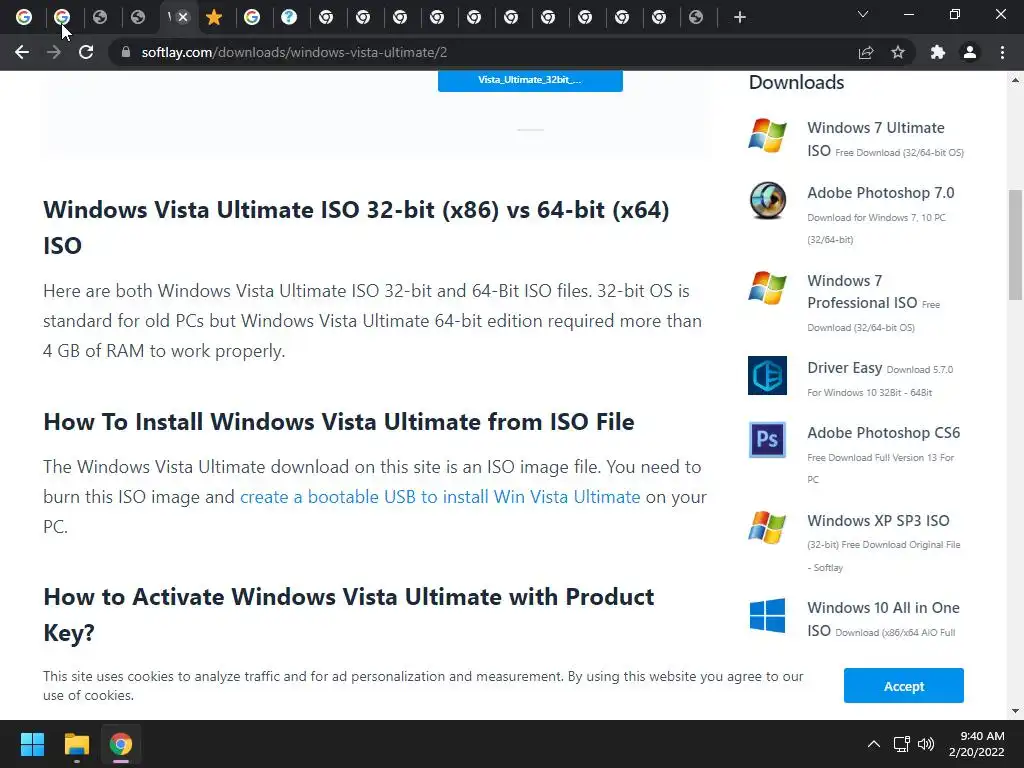Focus the softlay.com address bar
This screenshot has height=768, width=1024.
[483, 52]
